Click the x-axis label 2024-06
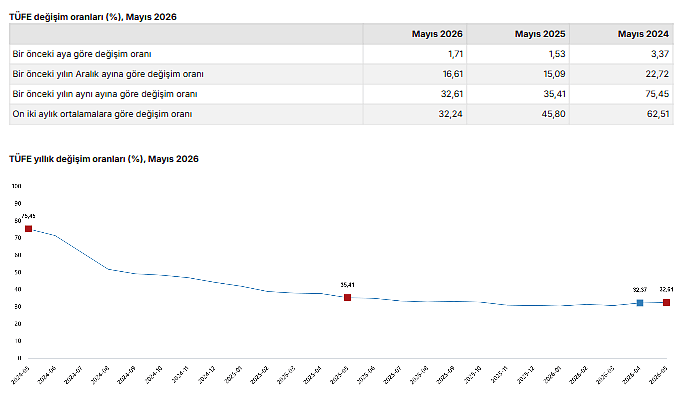The image size is (682, 393). tap(47, 375)
